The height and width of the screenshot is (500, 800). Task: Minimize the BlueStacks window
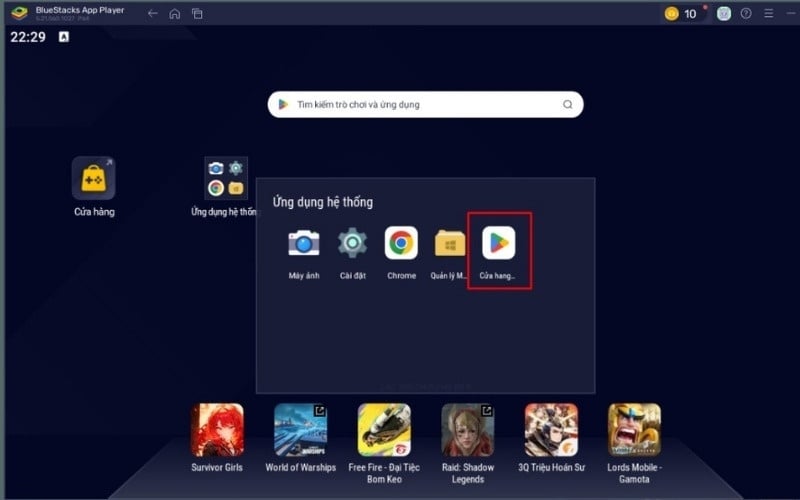point(791,14)
